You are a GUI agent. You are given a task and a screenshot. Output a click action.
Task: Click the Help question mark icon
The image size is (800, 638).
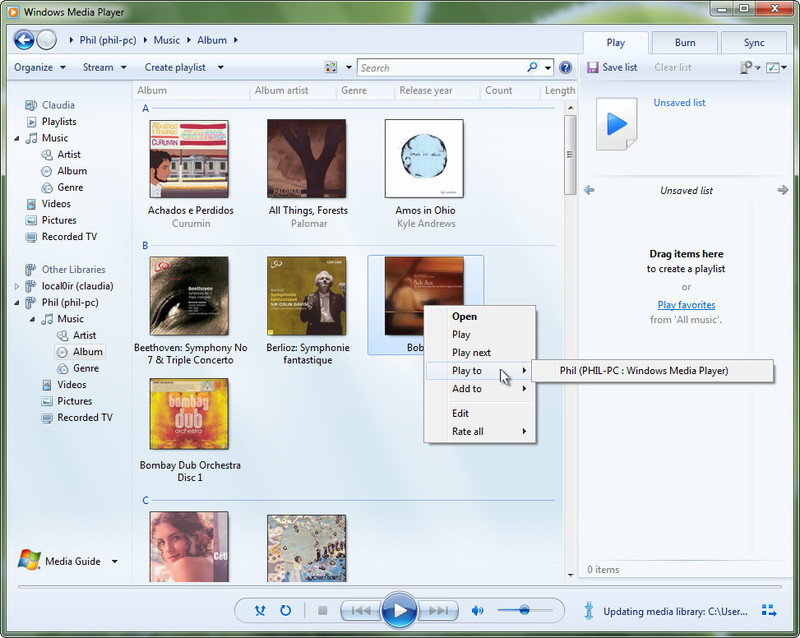coord(566,68)
